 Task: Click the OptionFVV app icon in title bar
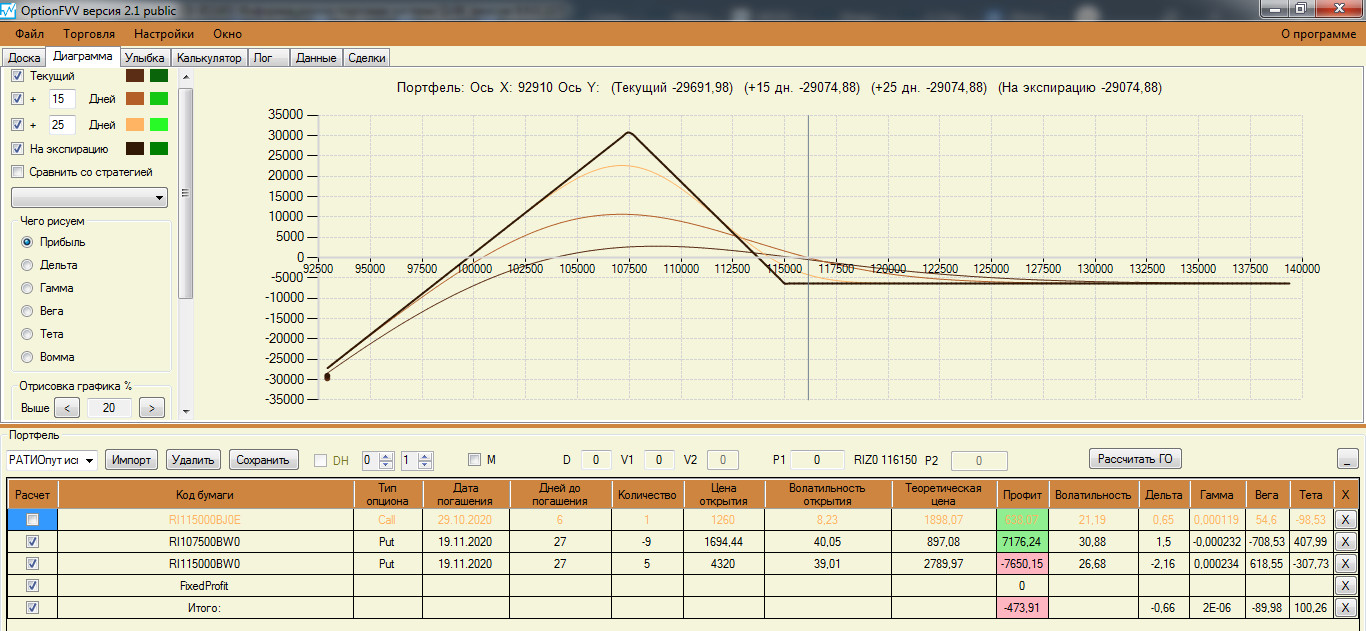point(10,10)
